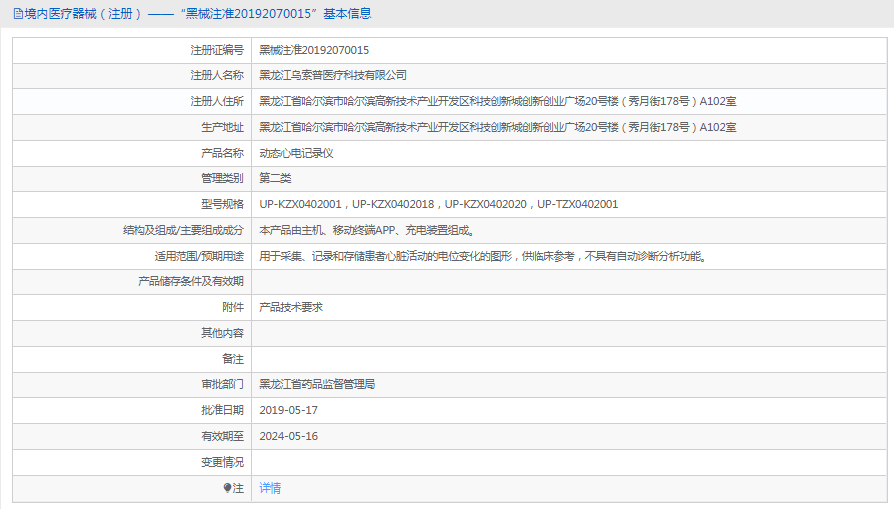Viewport: 894px width, 509px height.
Task: Click the 注册人住所 address value
Action: pos(498,101)
